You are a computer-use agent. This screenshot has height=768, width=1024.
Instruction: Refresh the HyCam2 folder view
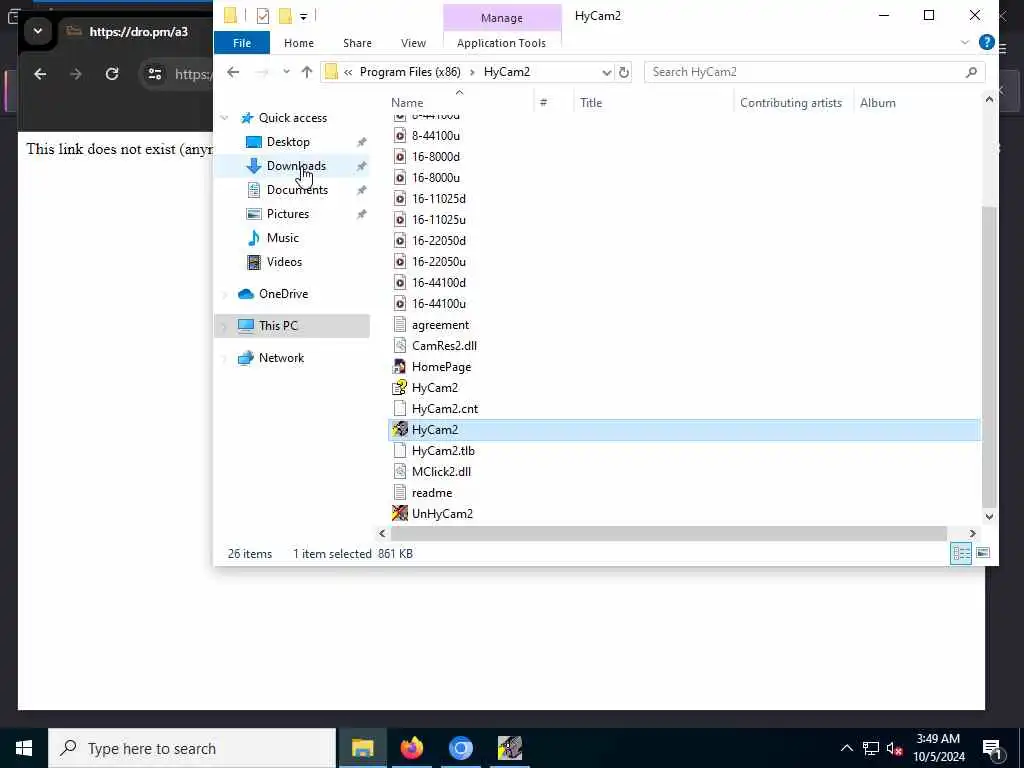(624, 72)
